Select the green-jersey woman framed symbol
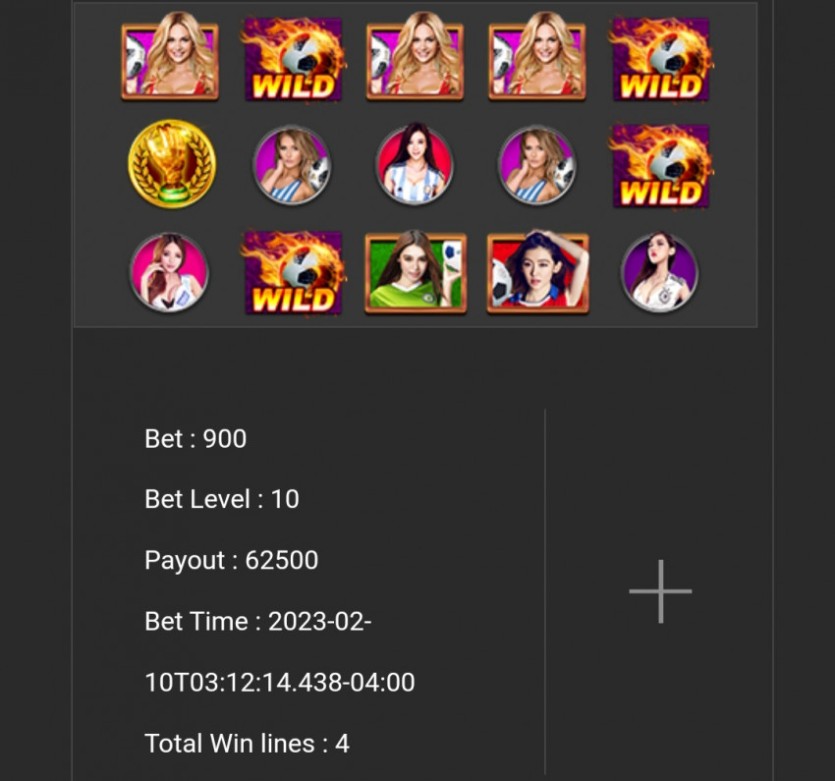 pos(415,272)
